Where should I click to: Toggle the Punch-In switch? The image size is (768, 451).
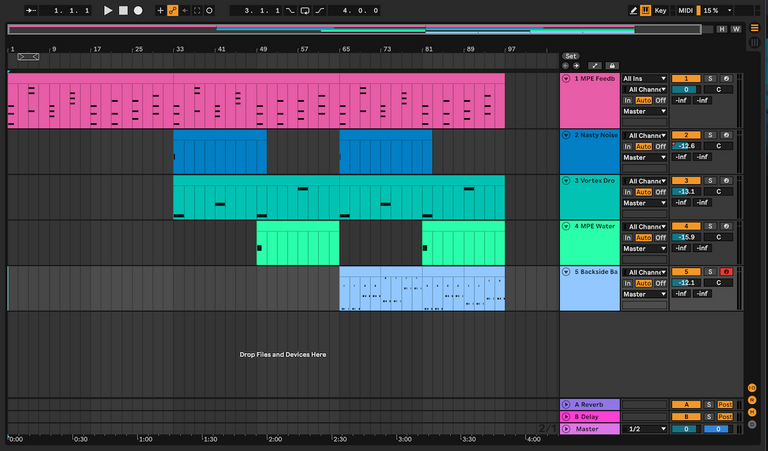[290, 10]
